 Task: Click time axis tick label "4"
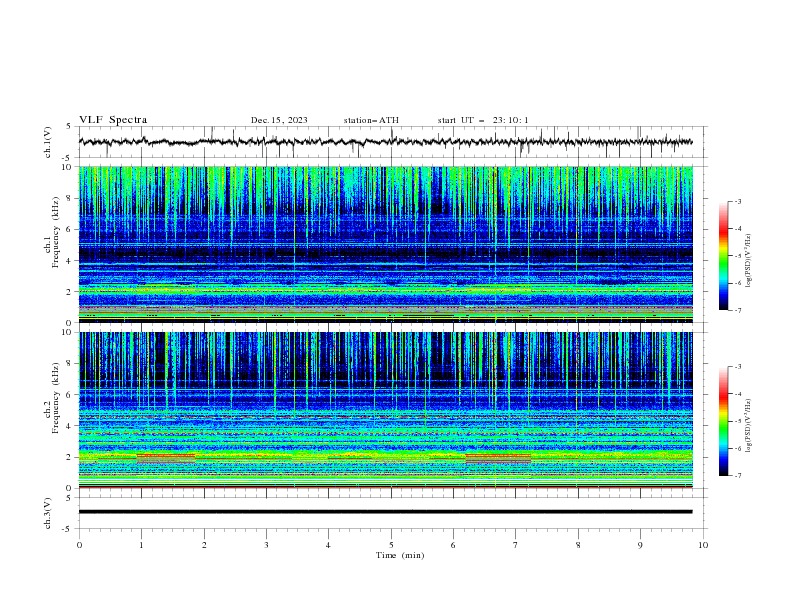tap(328, 545)
